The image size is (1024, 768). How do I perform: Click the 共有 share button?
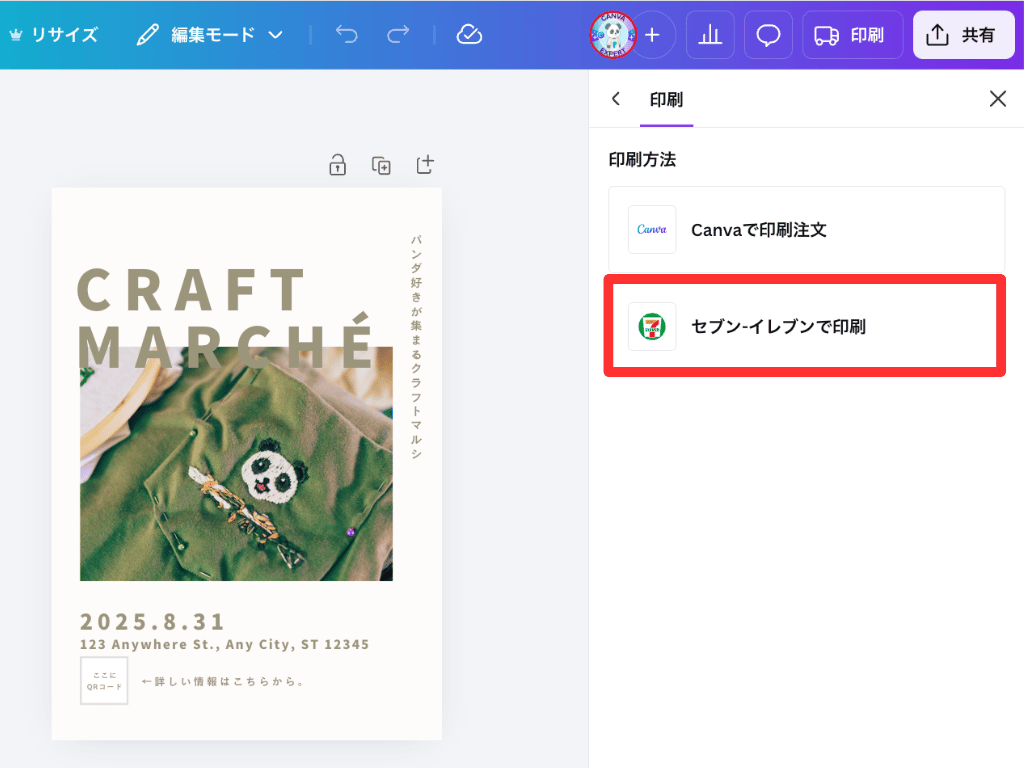click(x=963, y=34)
